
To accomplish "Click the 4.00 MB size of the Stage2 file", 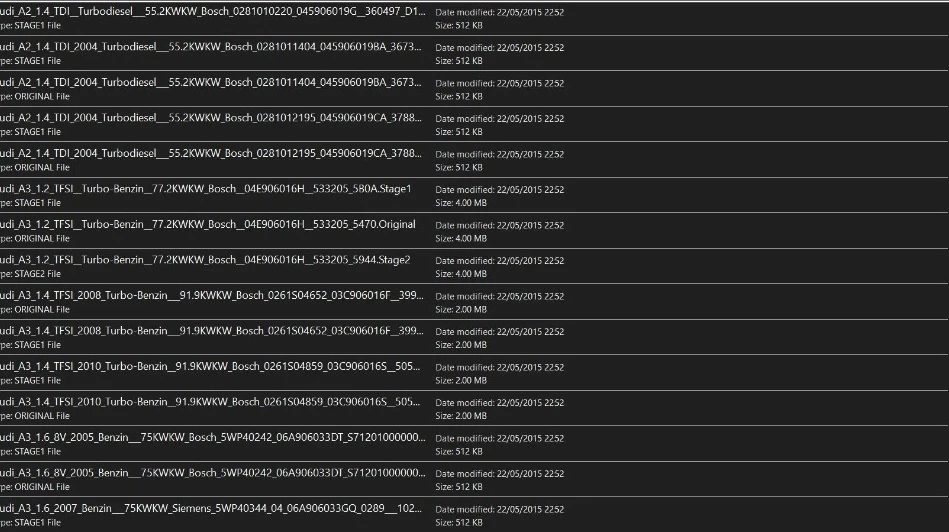I will [461, 274].
